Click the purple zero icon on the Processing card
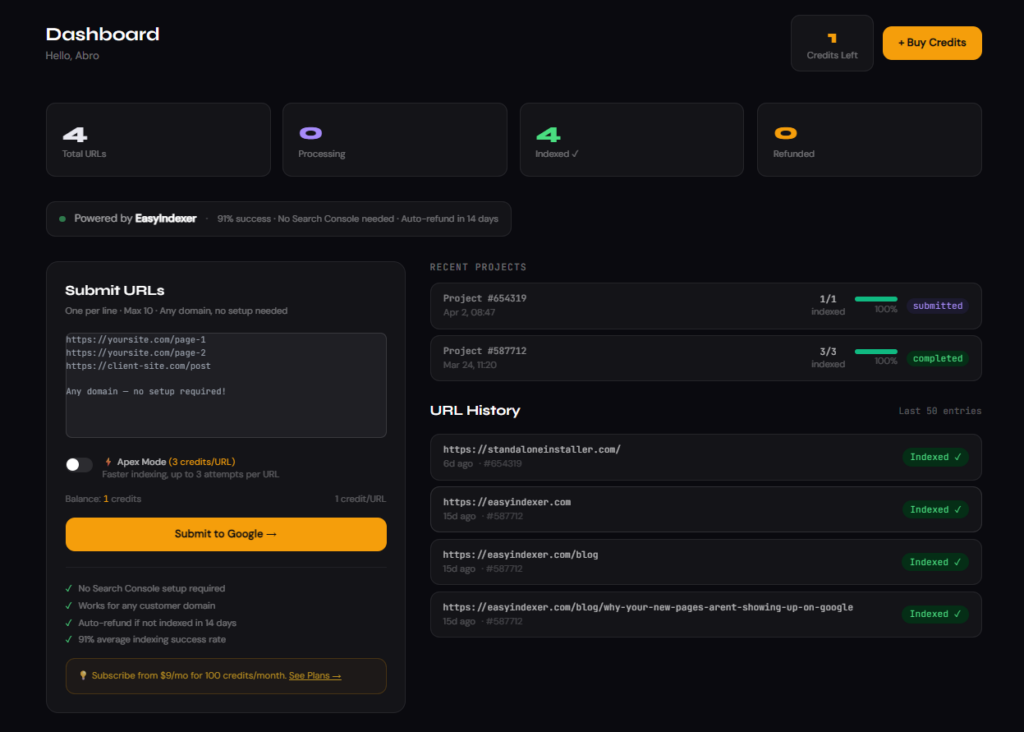 pos(309,131)
